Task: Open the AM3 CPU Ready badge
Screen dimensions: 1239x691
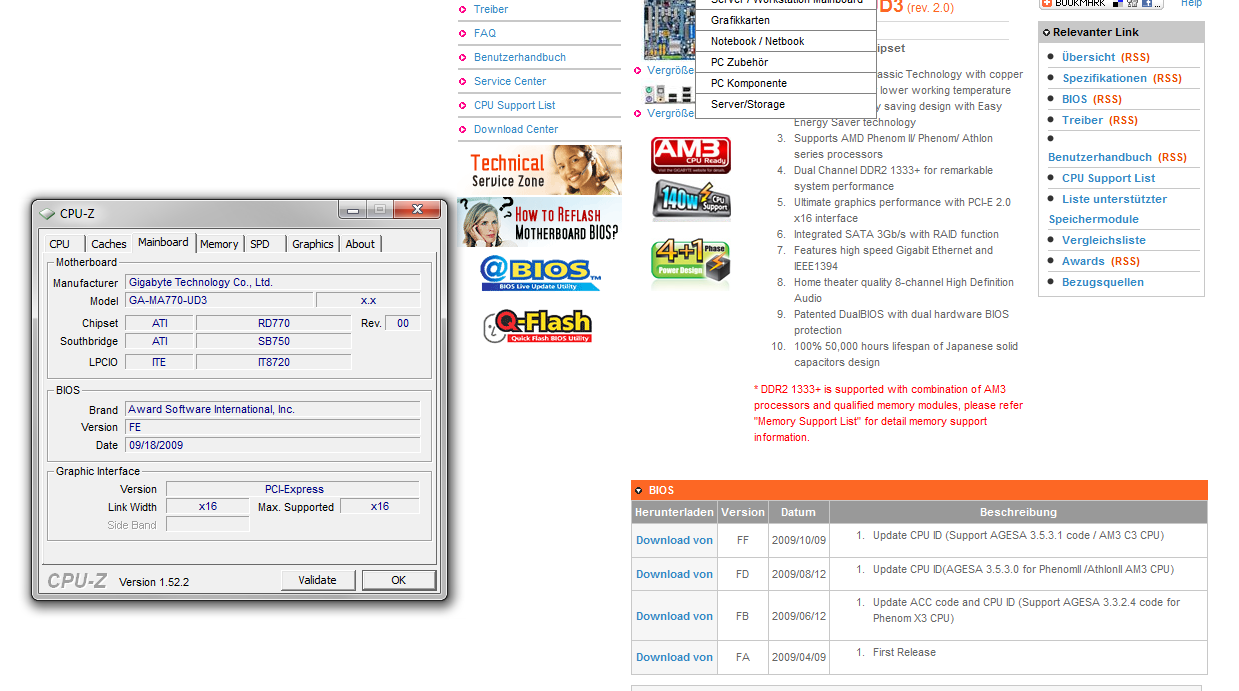Action: pyautogui.click(x=690, y=155)
